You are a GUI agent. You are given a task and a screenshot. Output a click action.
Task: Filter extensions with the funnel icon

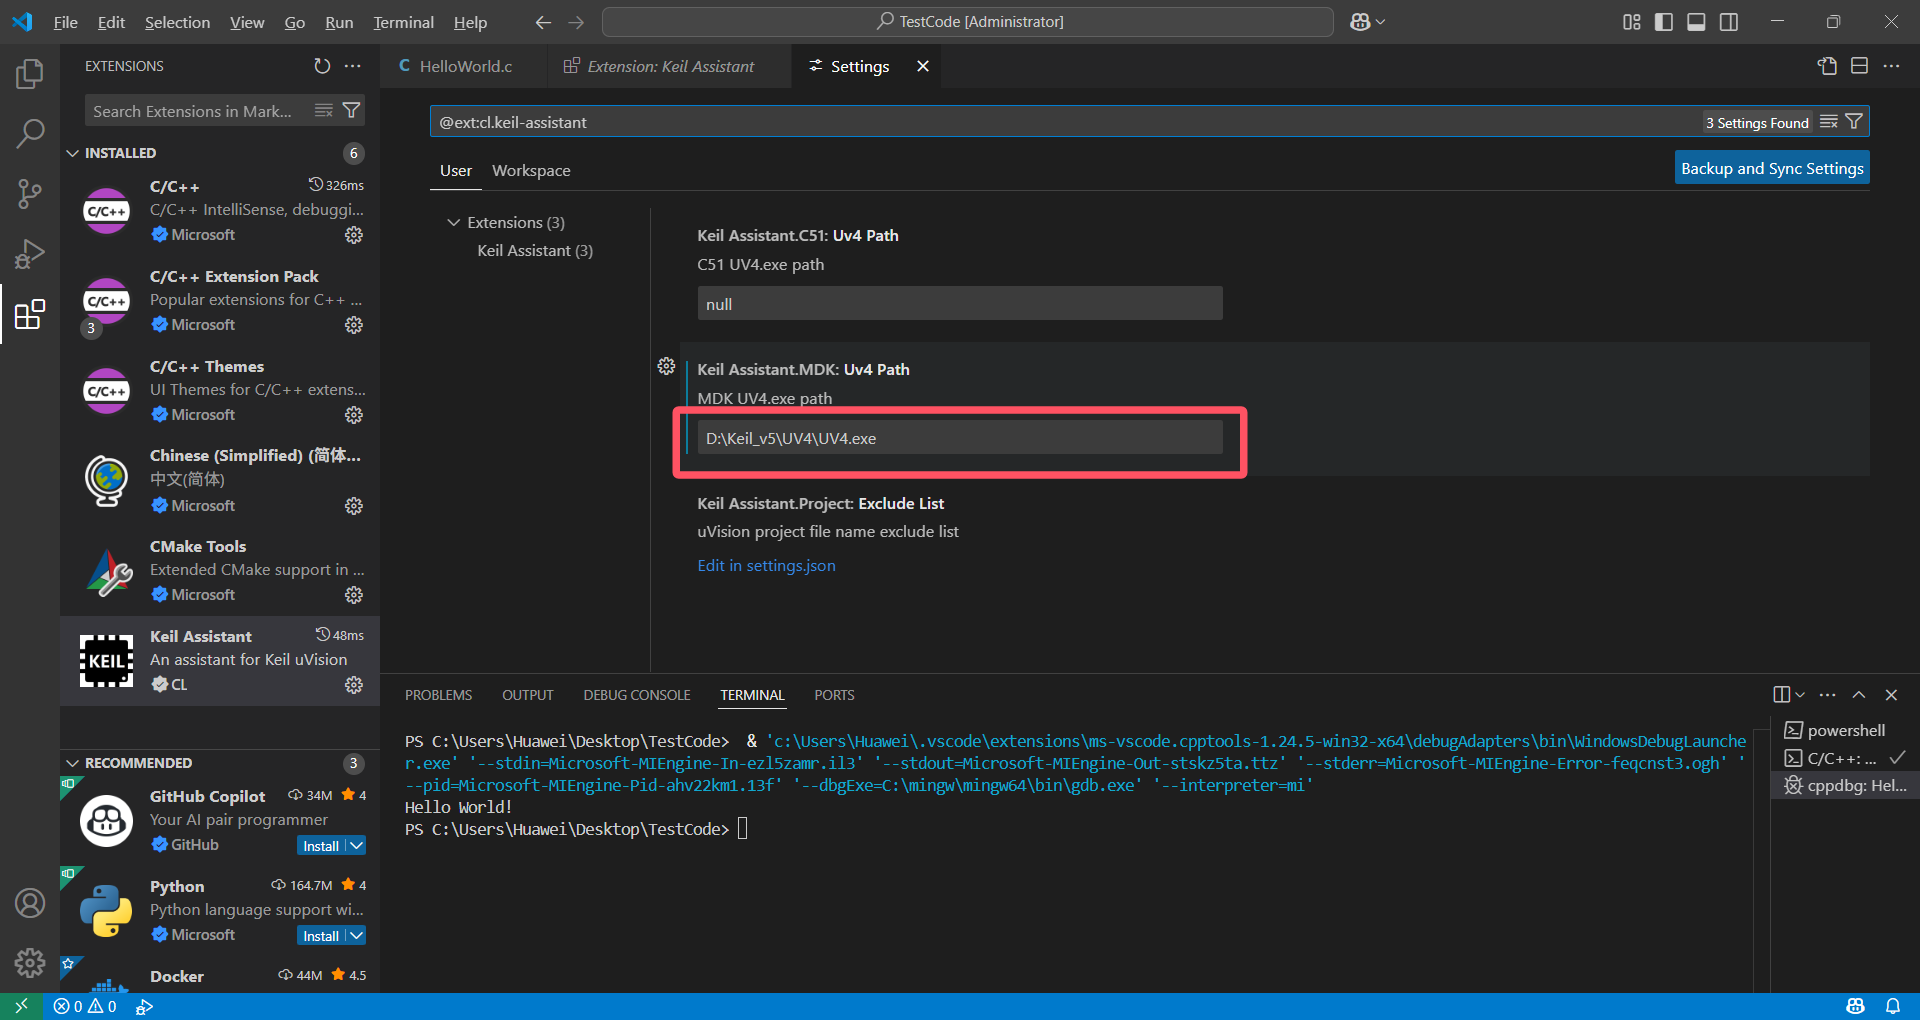click(x=351, y=110)
